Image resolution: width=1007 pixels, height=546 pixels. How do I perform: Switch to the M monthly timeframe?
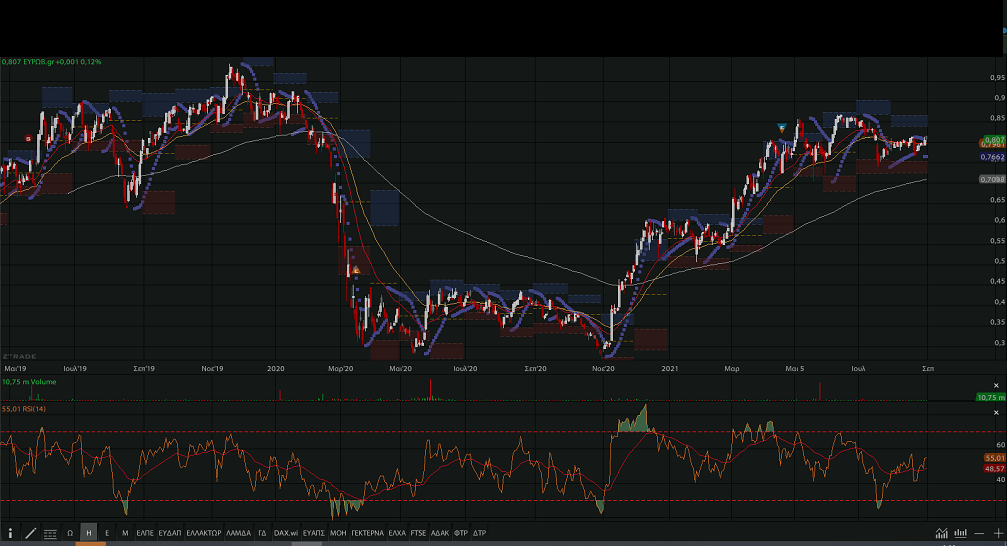pos(125,534)
